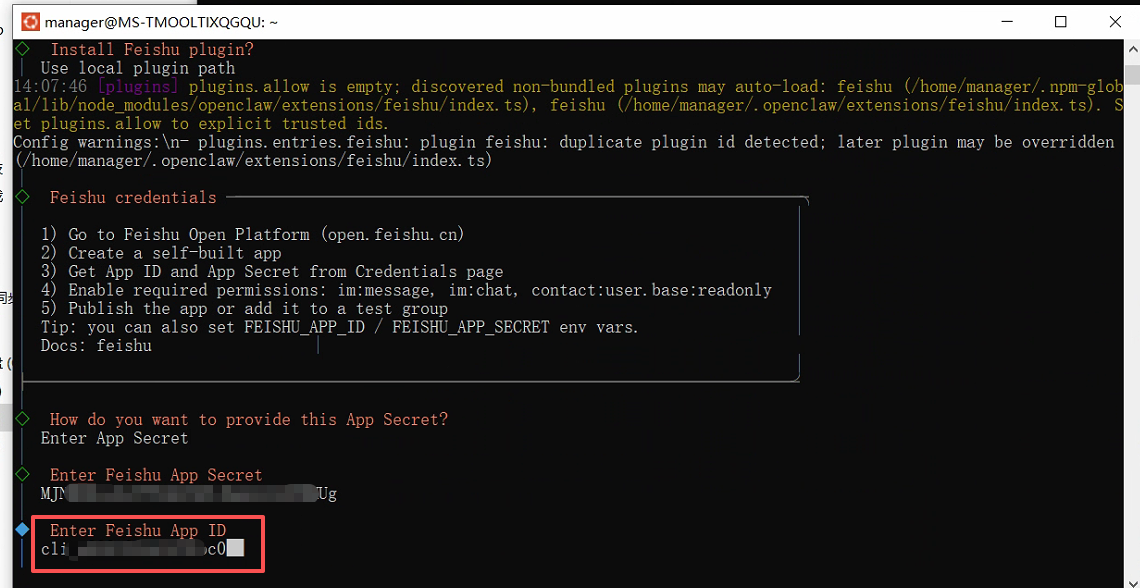Click the 'Install Feishu plugin?' prompt line
This screenshot has width=1140, height=588.
coord(152,49)
